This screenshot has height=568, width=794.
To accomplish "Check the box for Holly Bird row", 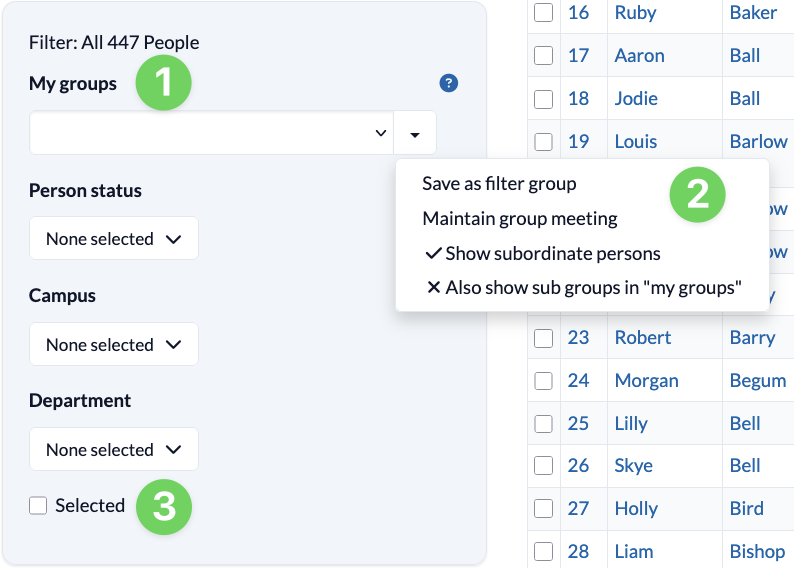I will click(543, 508).
